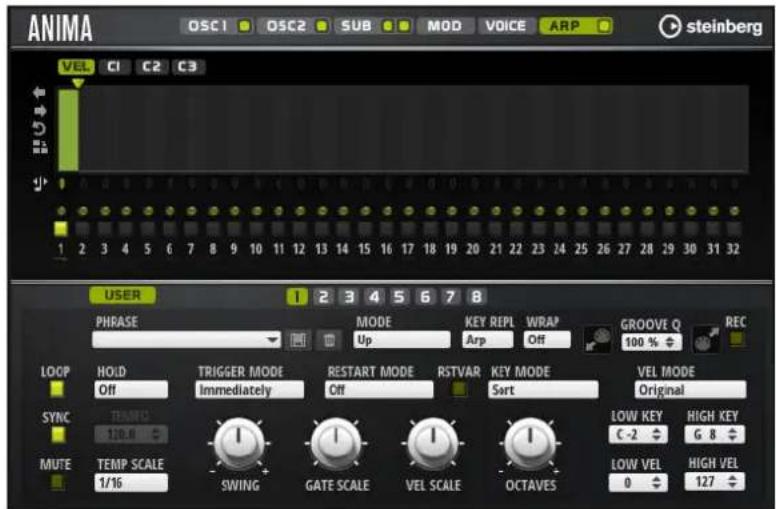Open the KEY REPL dropdown showing Arp
Screen dimensions: 776x509
(x=487, y=340)
